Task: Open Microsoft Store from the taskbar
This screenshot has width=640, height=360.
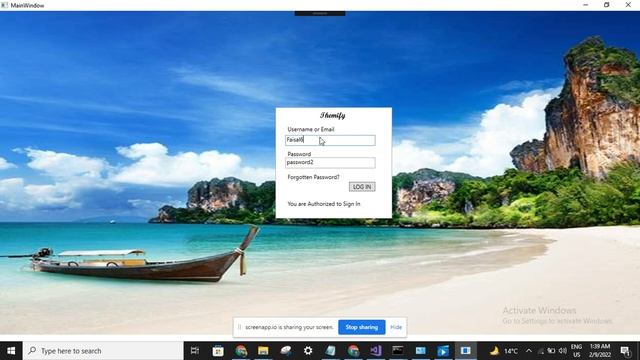Action: (x=218, y=351)
